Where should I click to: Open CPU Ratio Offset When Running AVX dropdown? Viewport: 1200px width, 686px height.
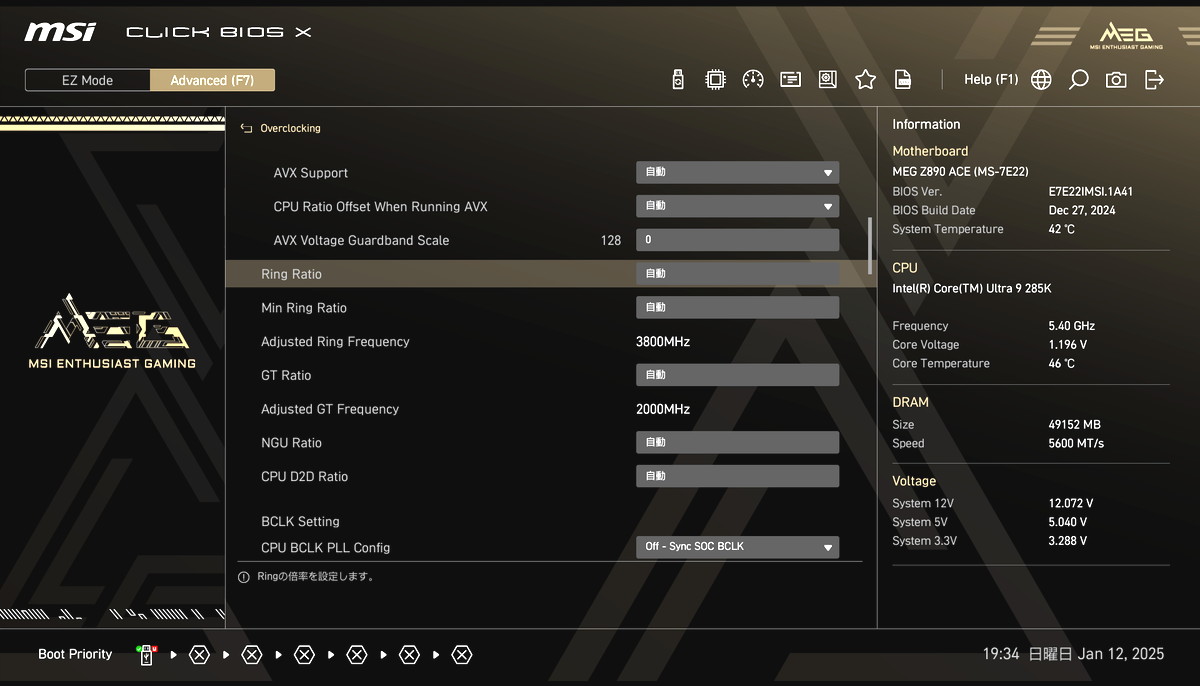(x=737, y=207)
